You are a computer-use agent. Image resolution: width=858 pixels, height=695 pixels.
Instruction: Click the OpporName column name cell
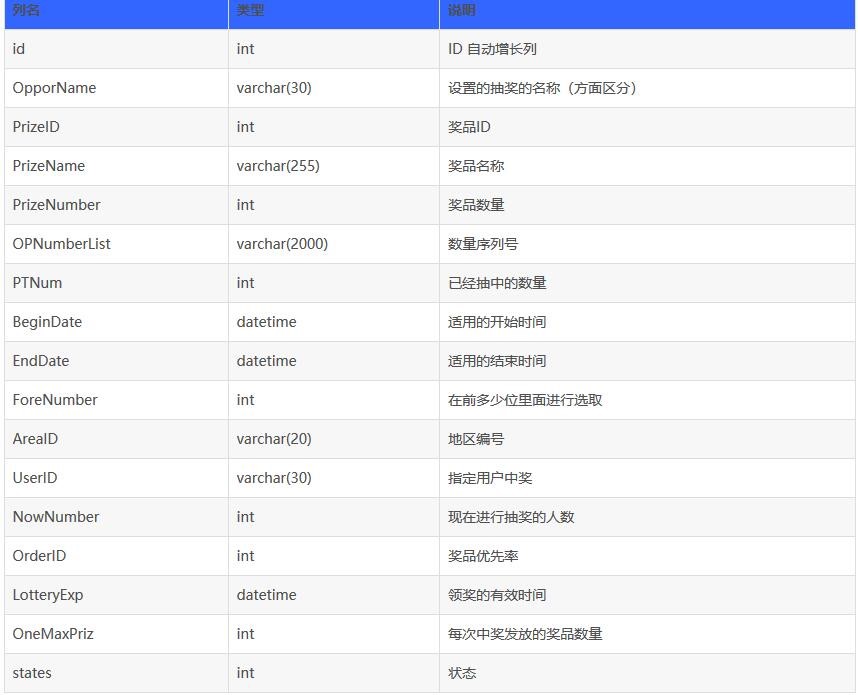[54, 88]
